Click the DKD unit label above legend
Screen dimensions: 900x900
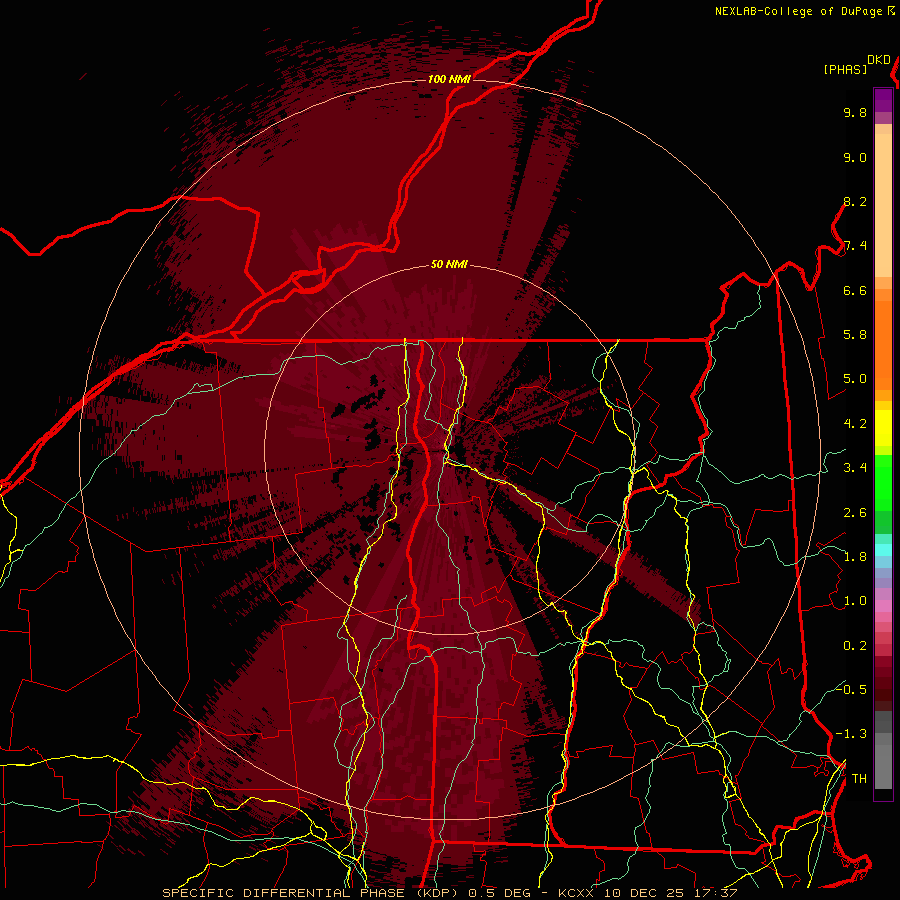click(879, 60)
